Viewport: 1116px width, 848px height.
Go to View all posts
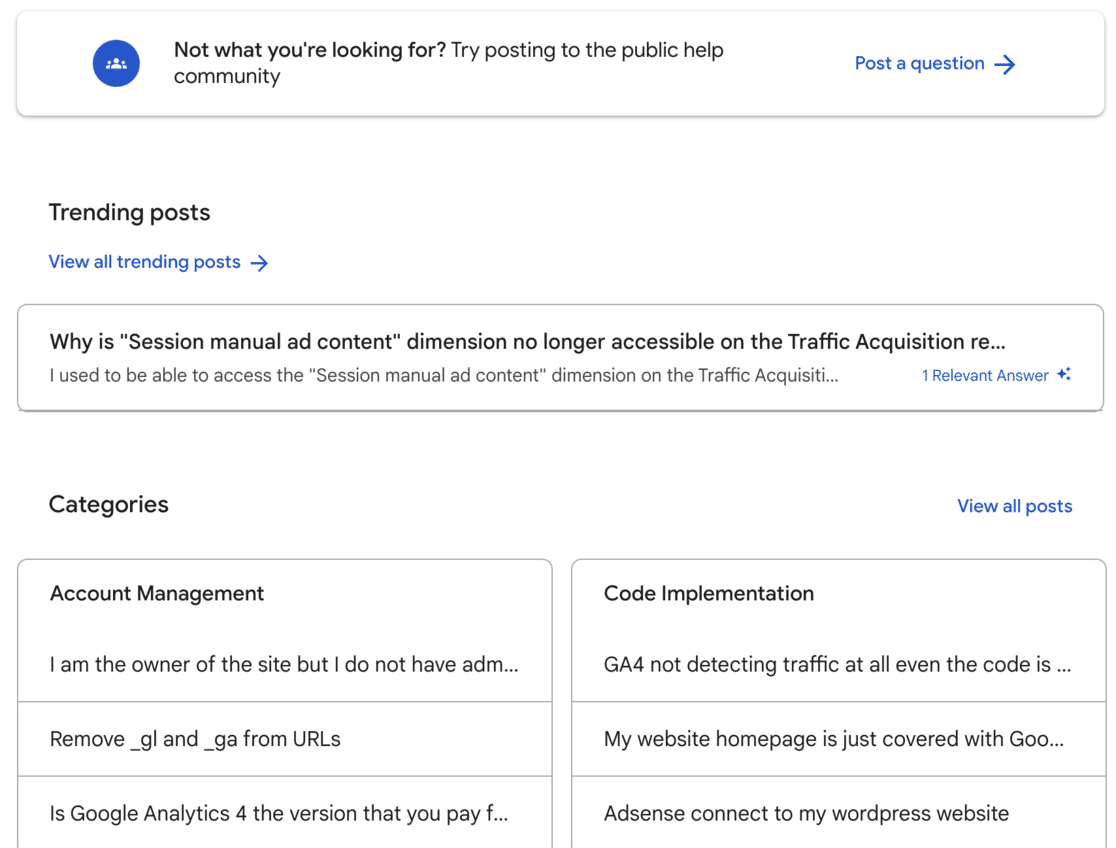coord(1014,506)
